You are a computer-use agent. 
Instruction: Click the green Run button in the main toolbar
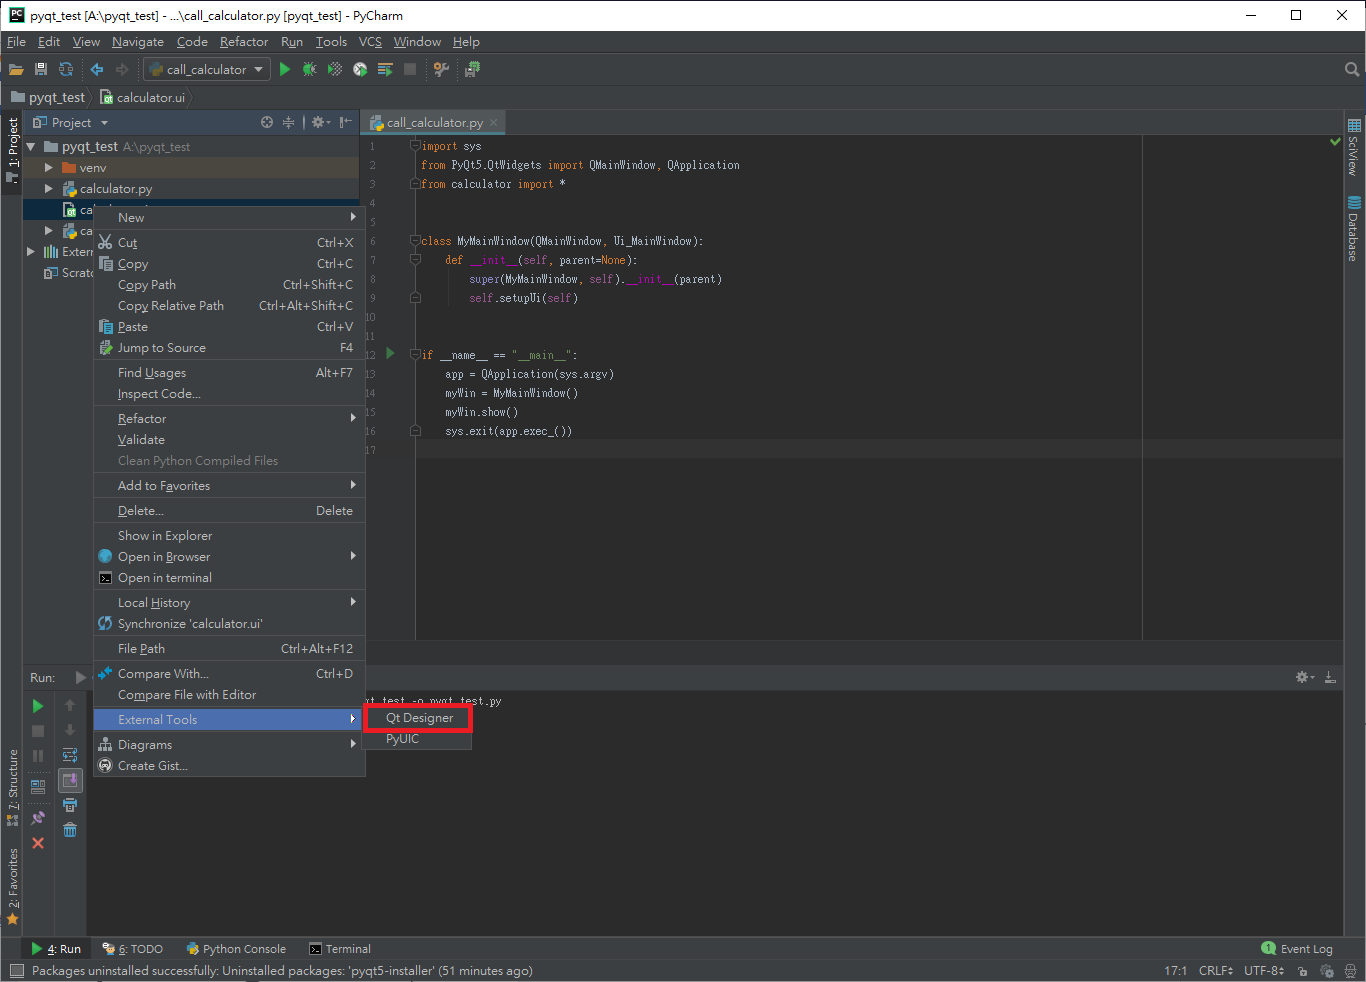285,69
